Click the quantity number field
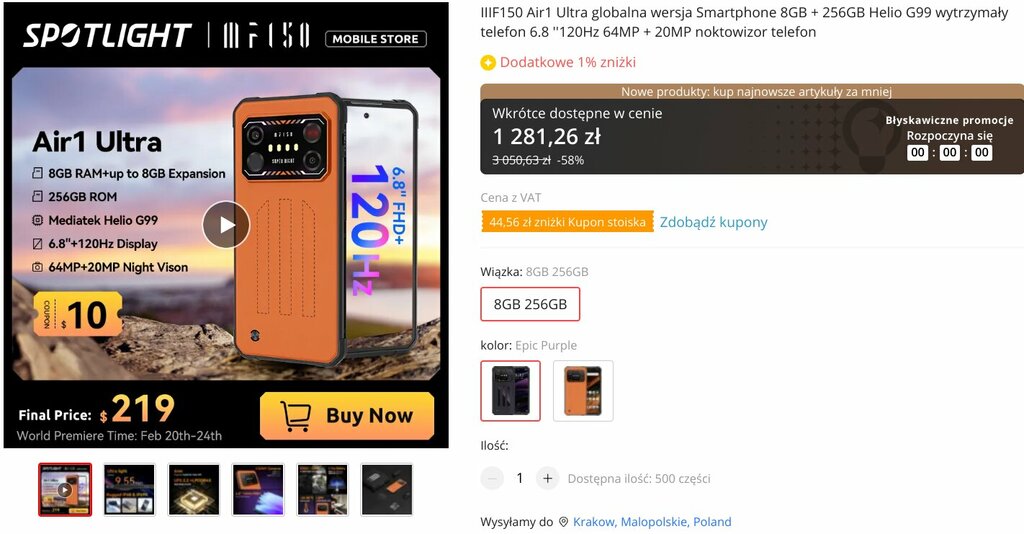 click(x=520, y=479)
